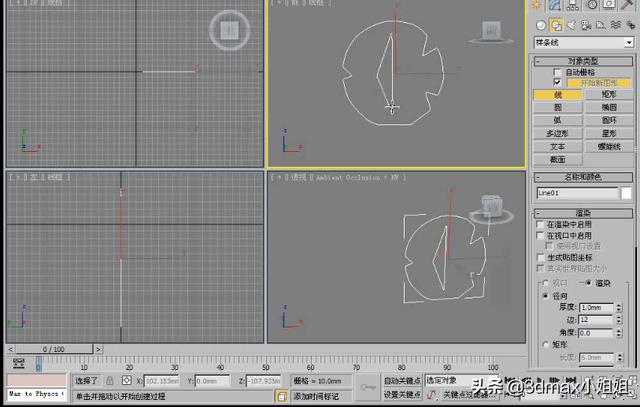Click the 椭圆 (Ellipse) shape button
Screen dimensions: 640x407
coord(609,107)
